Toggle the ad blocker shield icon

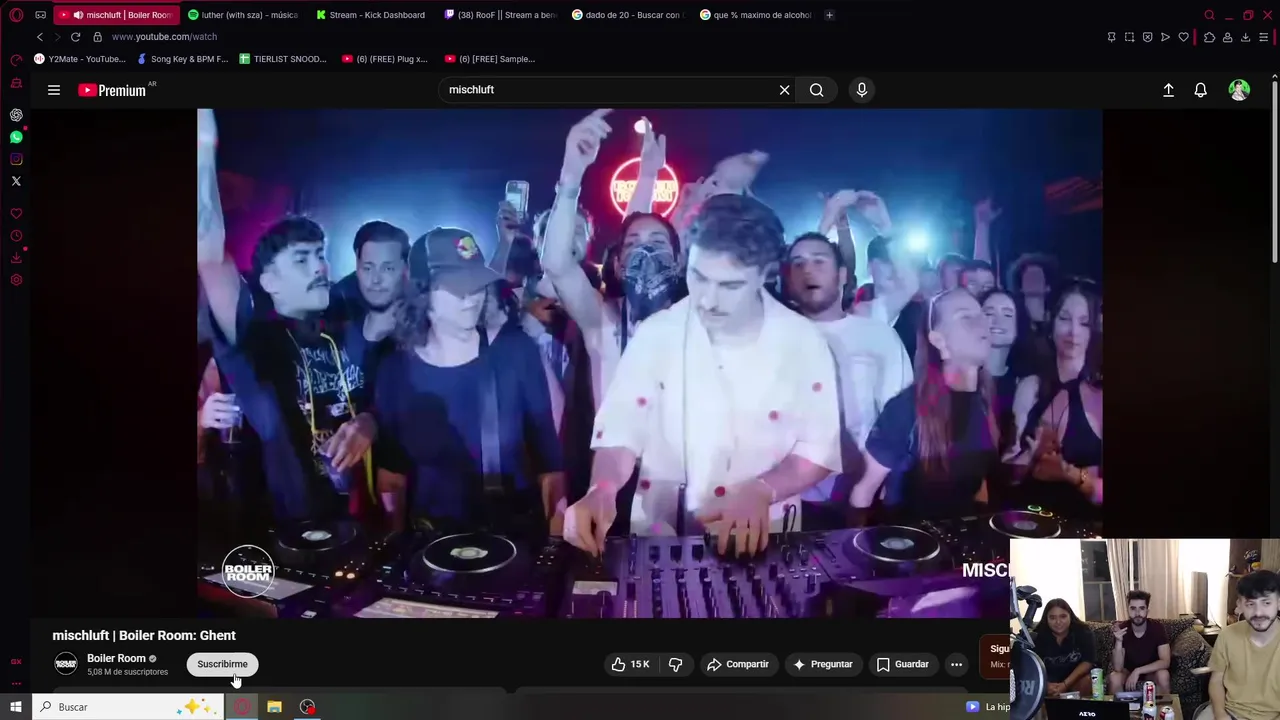coord(1147,37)
